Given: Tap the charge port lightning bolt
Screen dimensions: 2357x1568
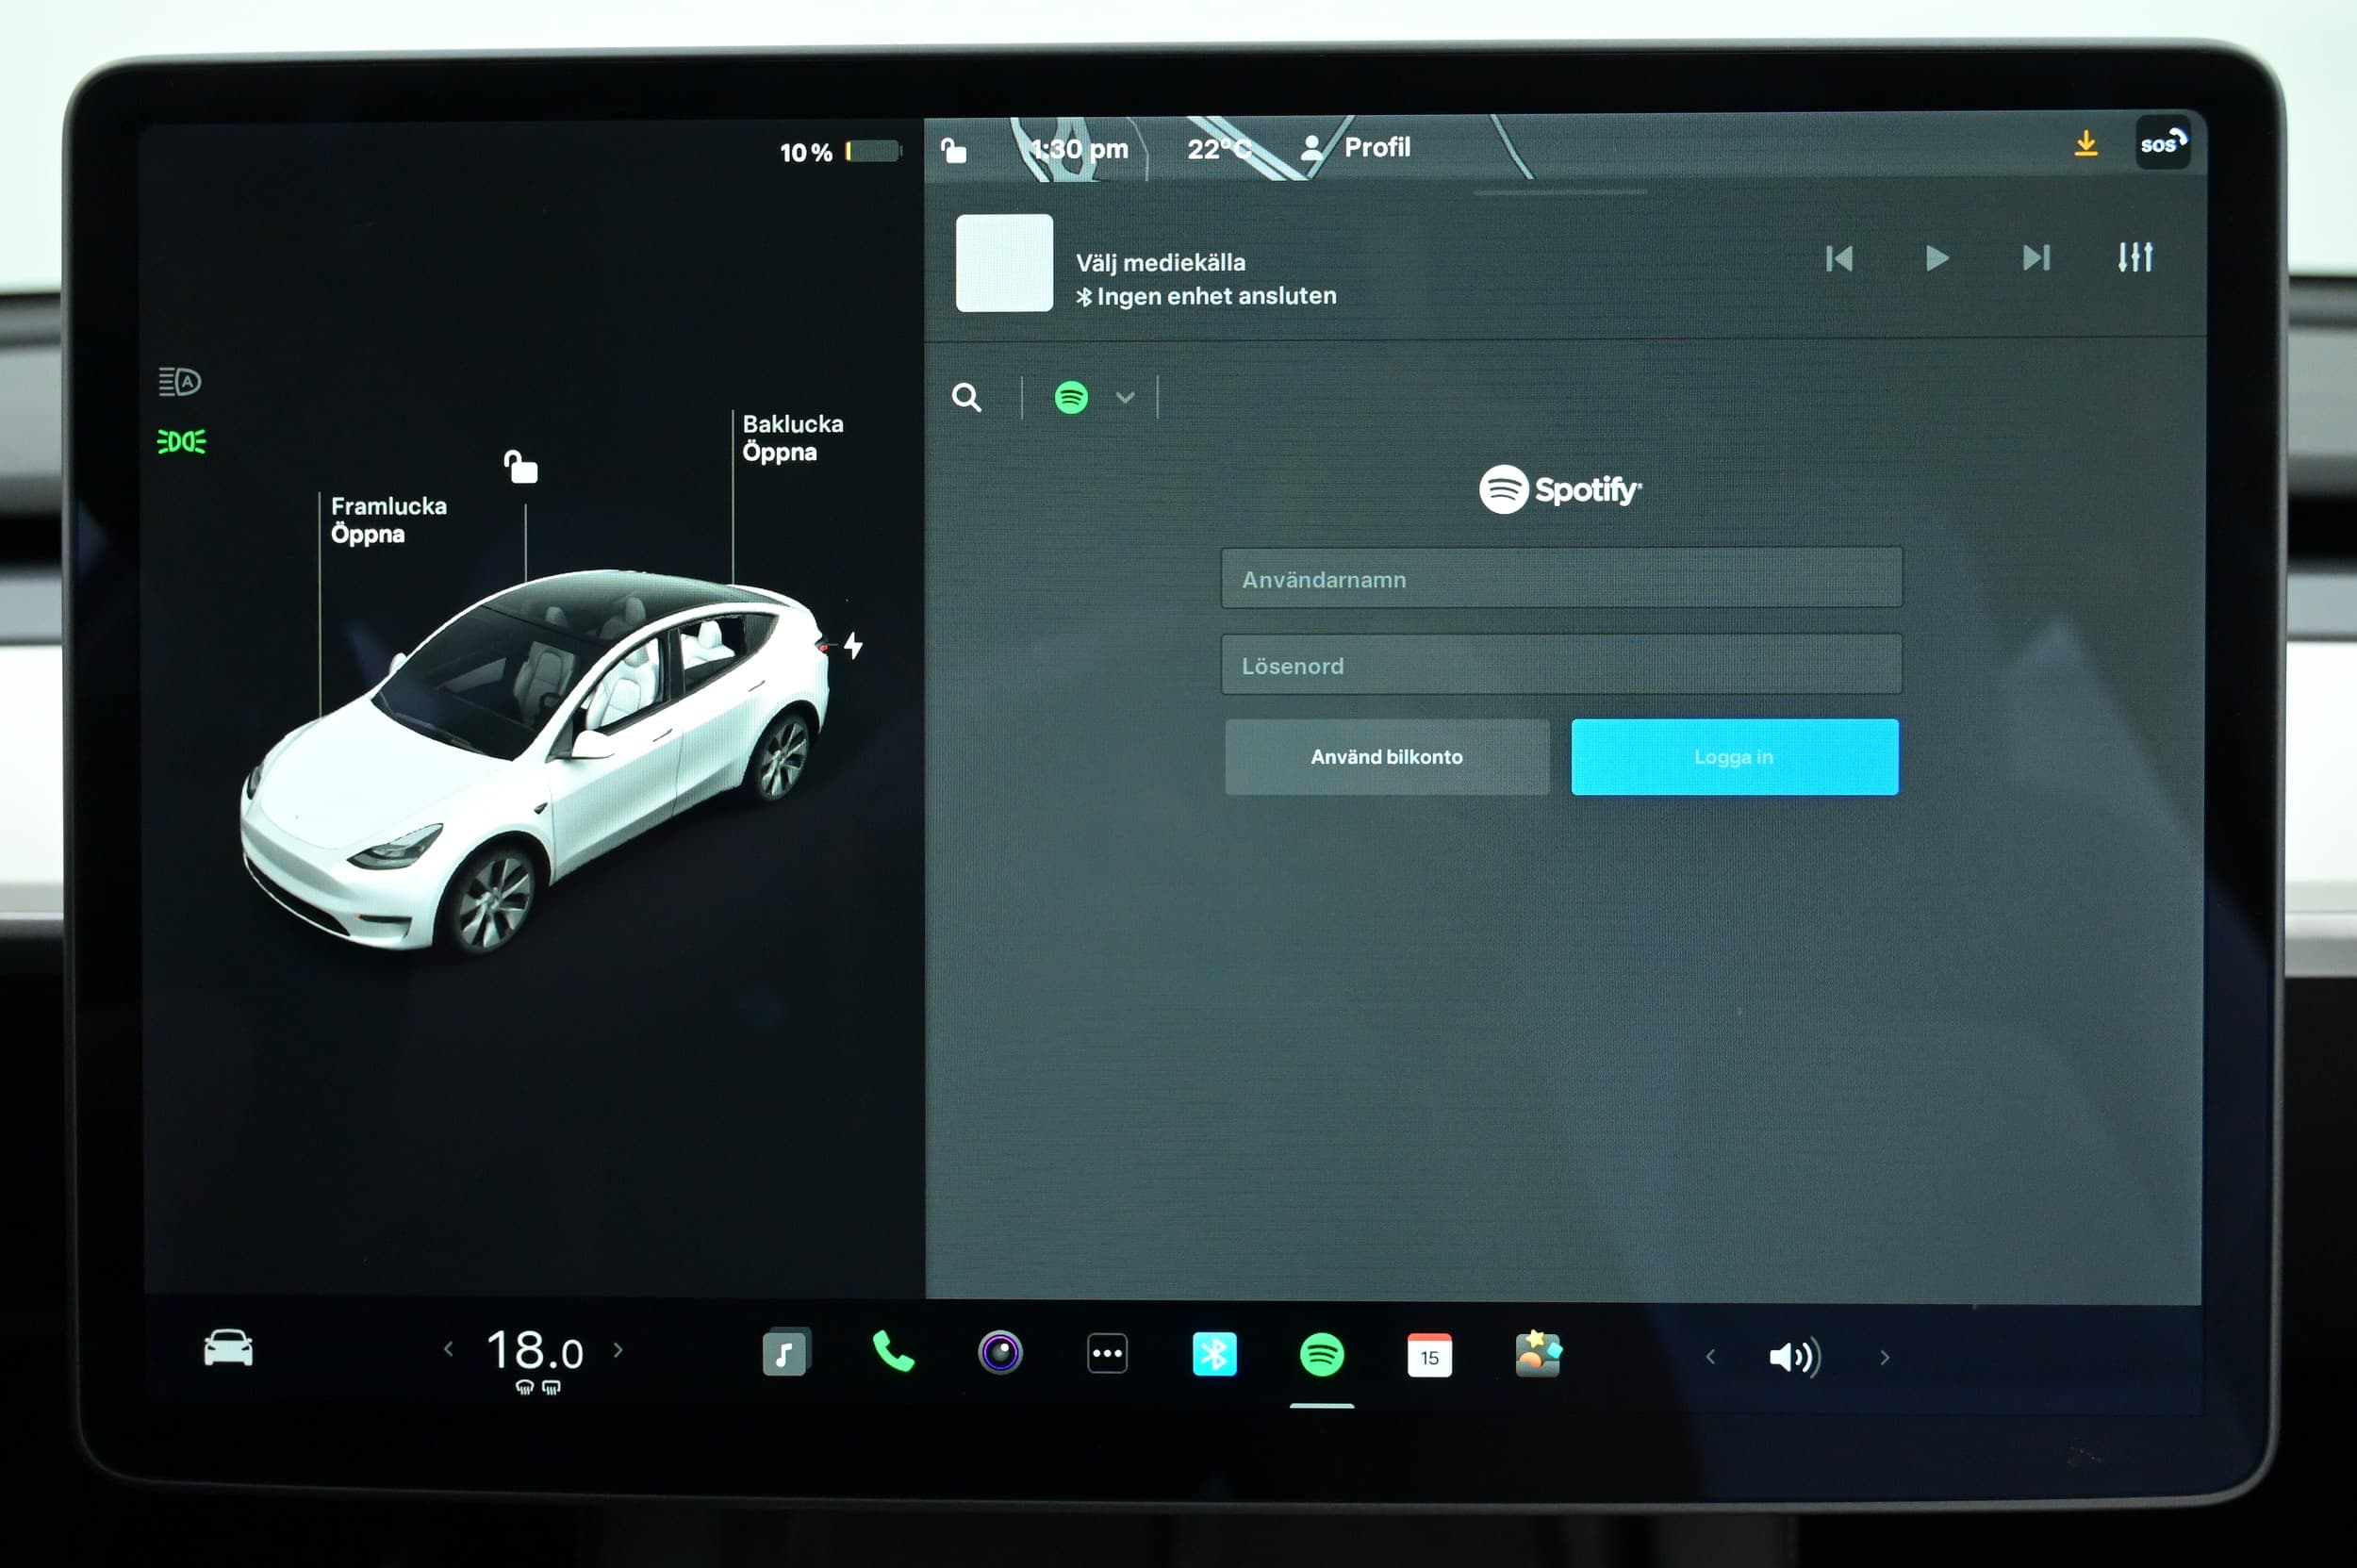Looking at the screenshot, I should pyautogui.click(x=853, y=645).
